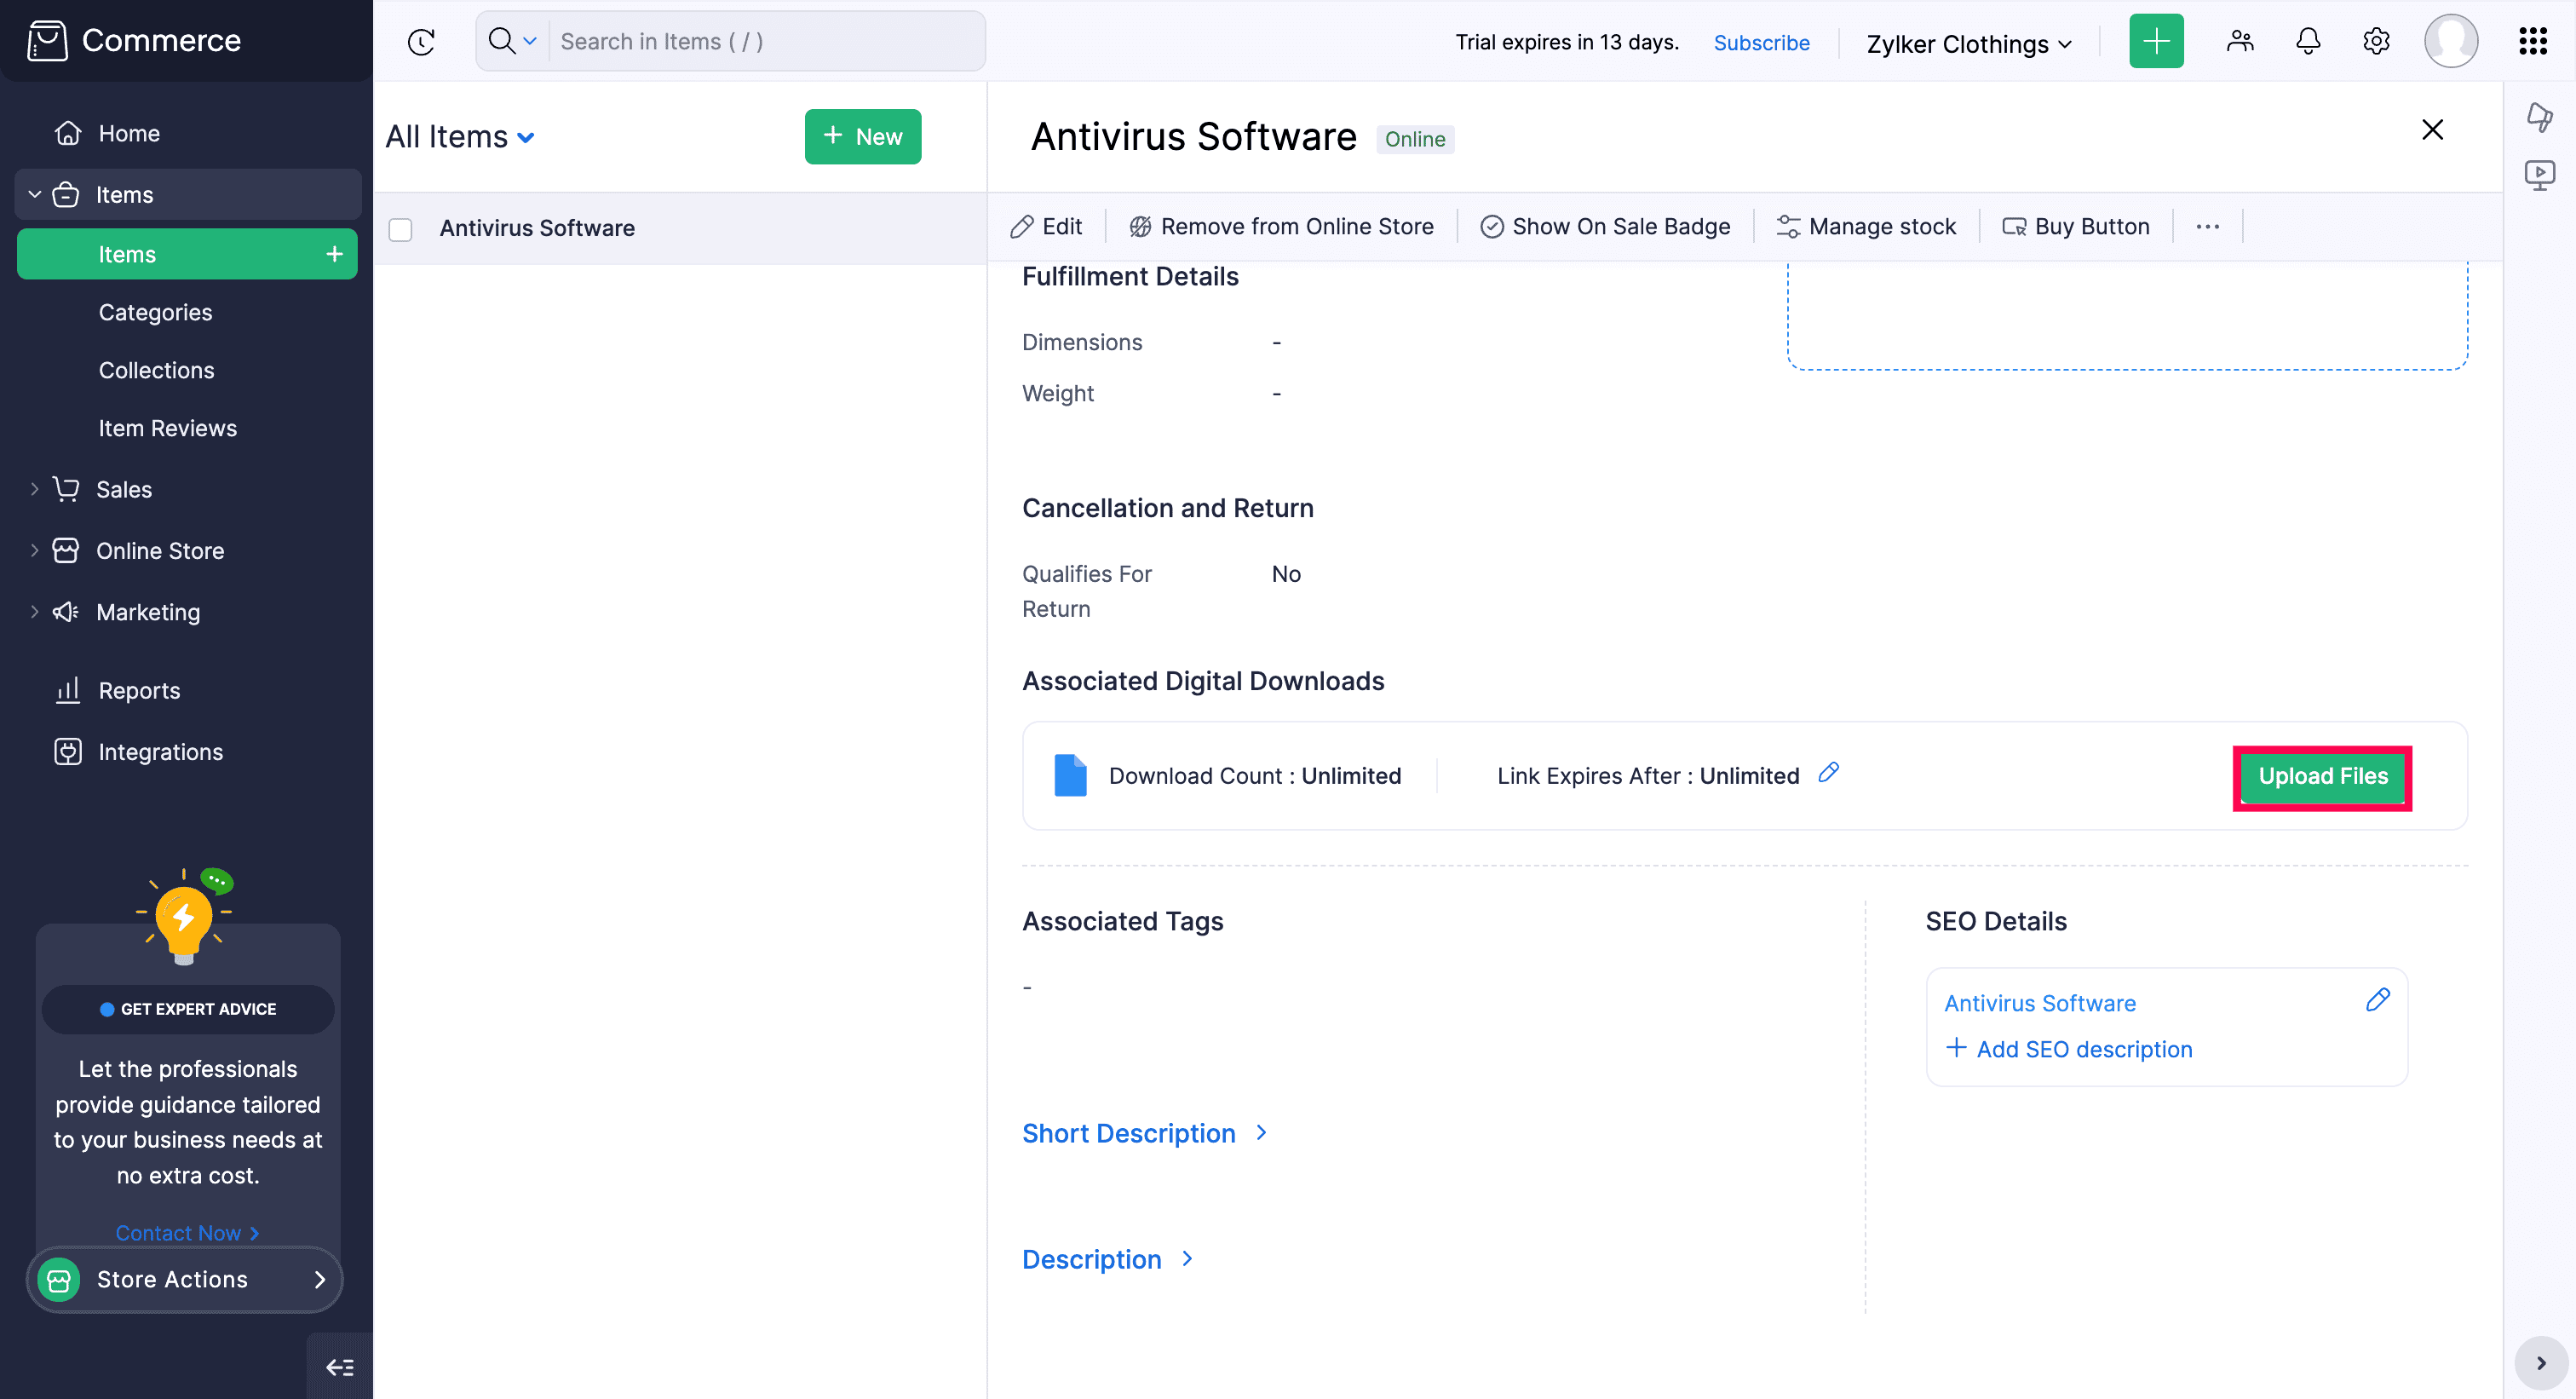2576x1399 pixels.
Task: Open the video tutorials icon in right rail
Action: tap(2539, 175)
